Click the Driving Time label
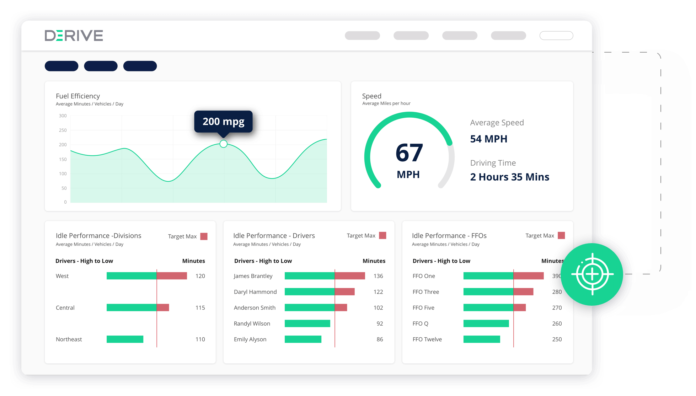696x396 pixels. click(x=493, y=163)
